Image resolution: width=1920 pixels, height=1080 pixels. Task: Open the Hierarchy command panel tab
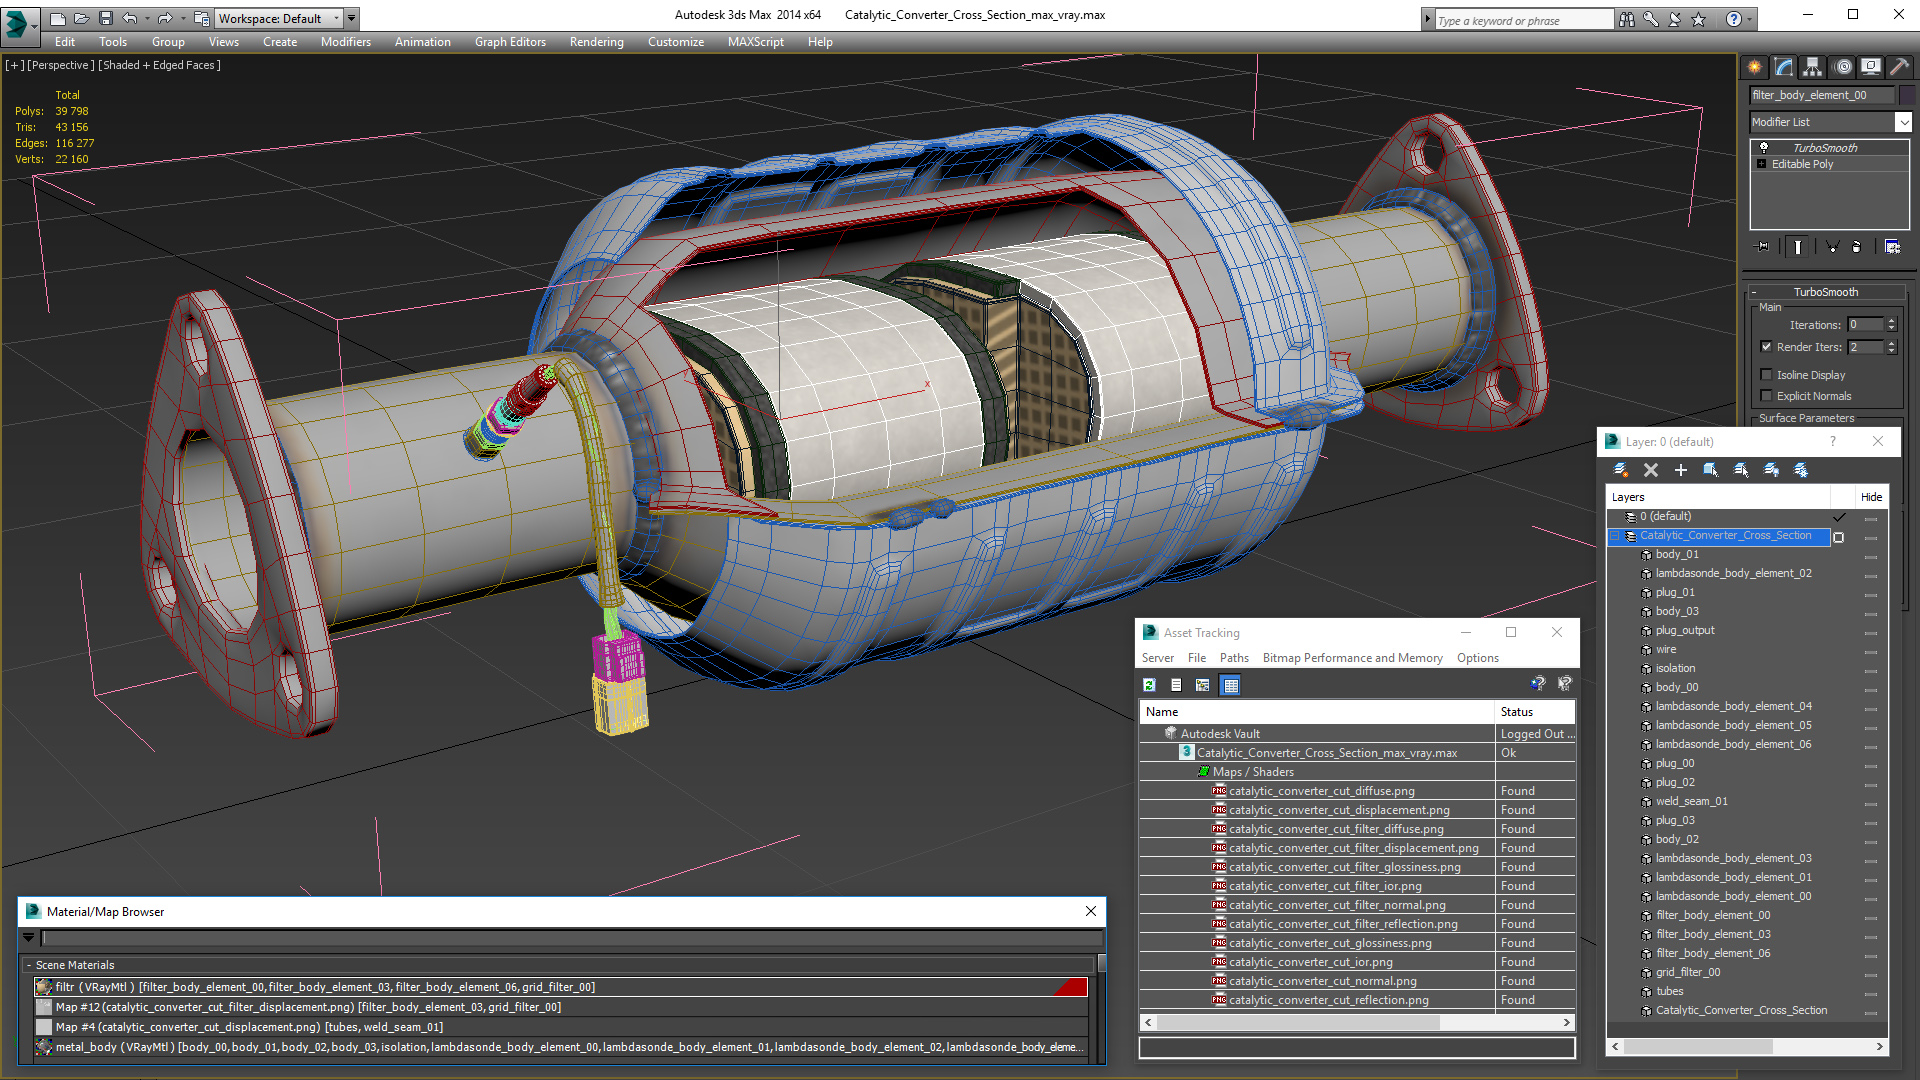1812,67
